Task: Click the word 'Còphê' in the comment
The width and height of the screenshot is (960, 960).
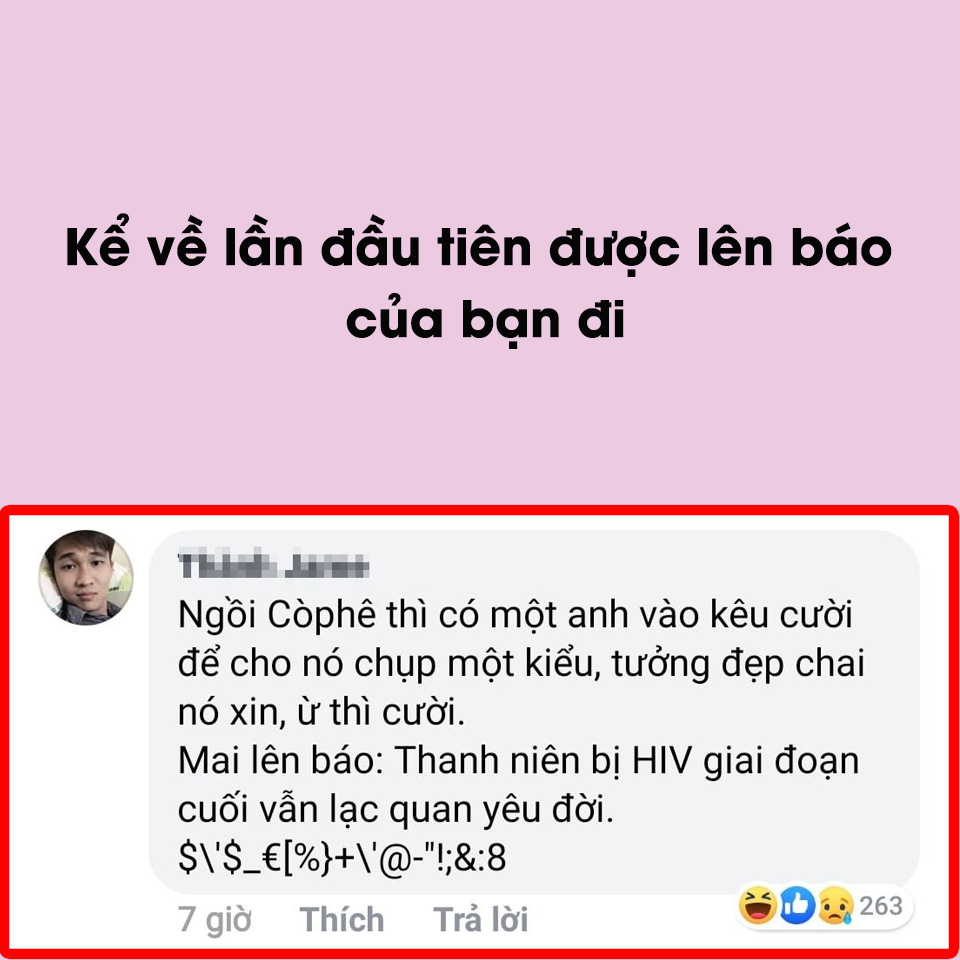Action: point(321,614)
